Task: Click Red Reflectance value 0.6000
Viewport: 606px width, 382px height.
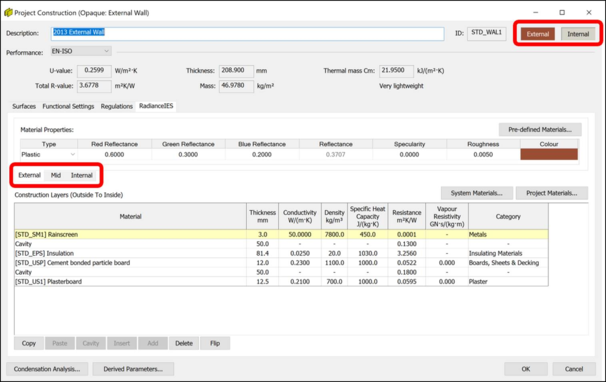Action: coord(114,154)
